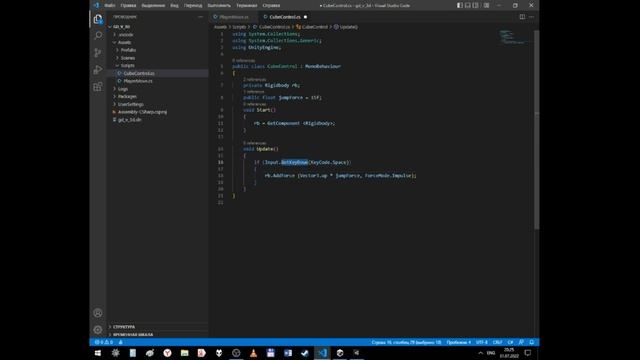This screenshot has height=360, width=640.
Task: Click the UTF-8 encoding status entry
Action: 482,342
